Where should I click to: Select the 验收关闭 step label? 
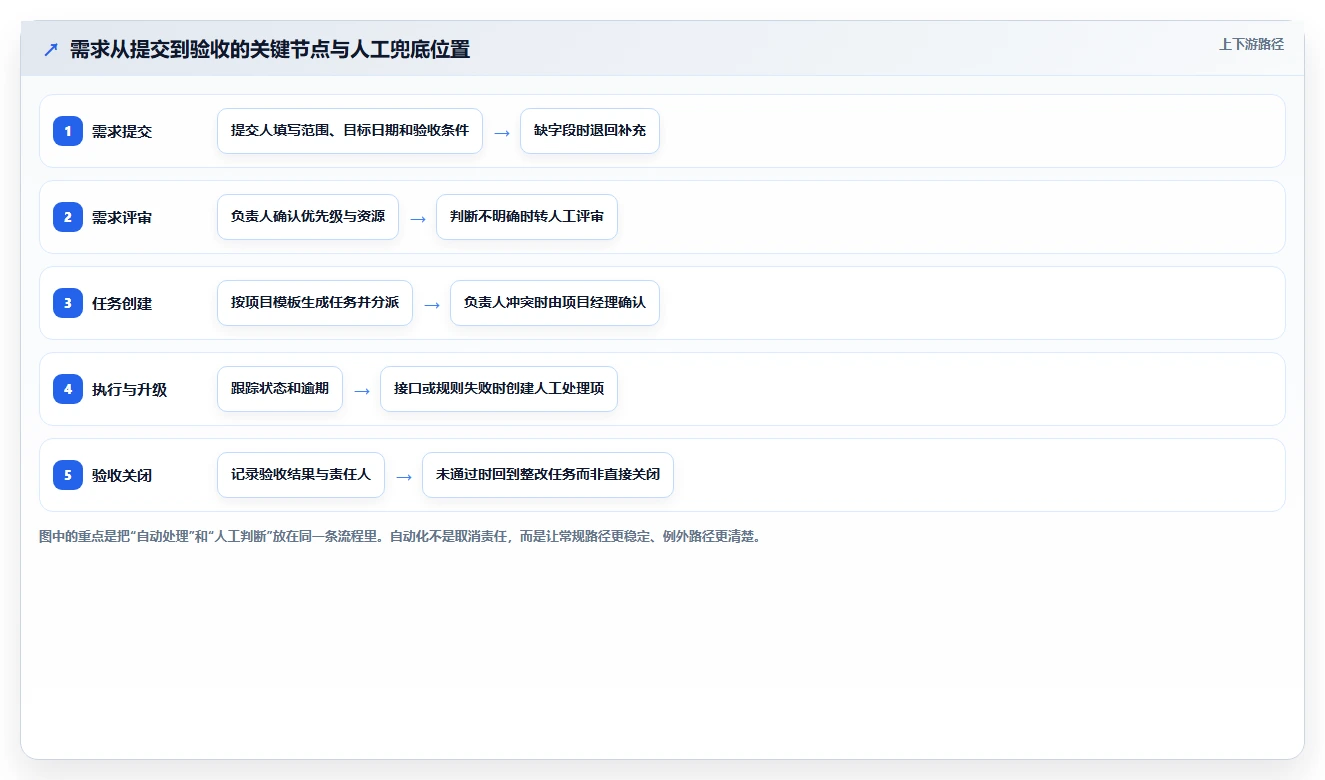(x=122, y=475)
